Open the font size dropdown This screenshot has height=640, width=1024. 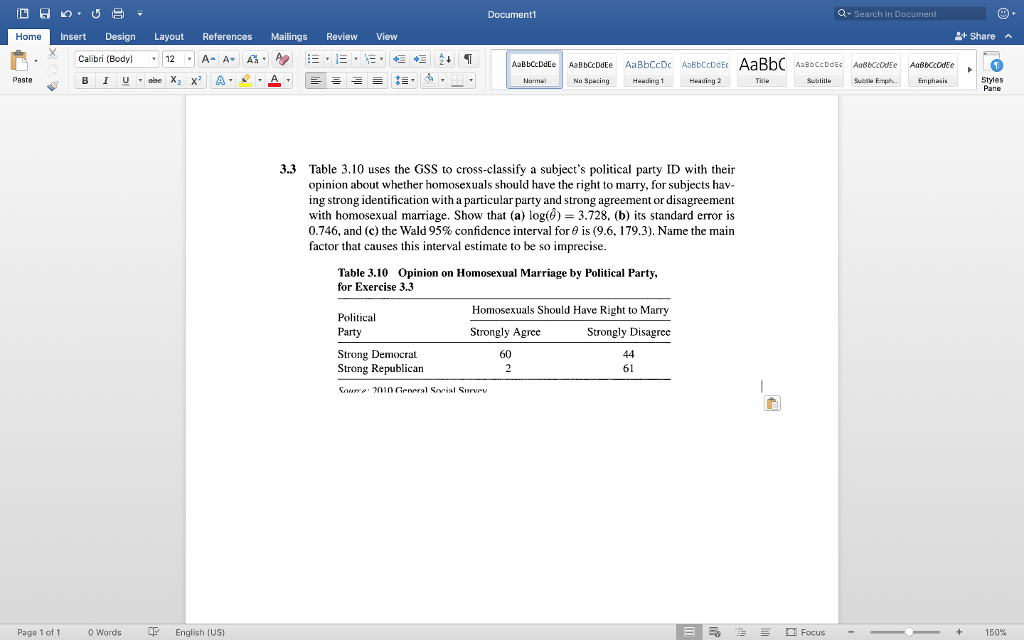click(x=189, y=58)
